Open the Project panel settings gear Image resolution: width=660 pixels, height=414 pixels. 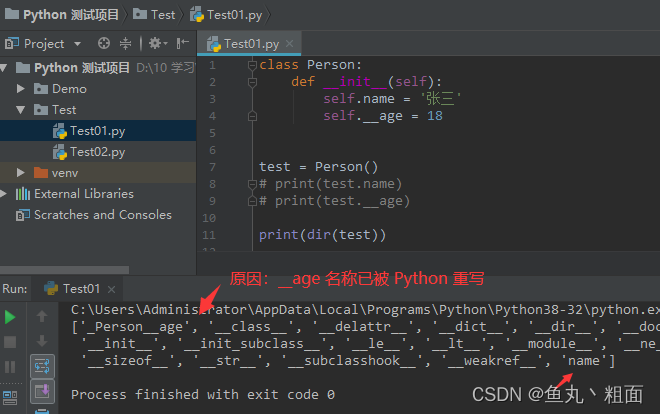pyautogui.click(x=155, y=43)
